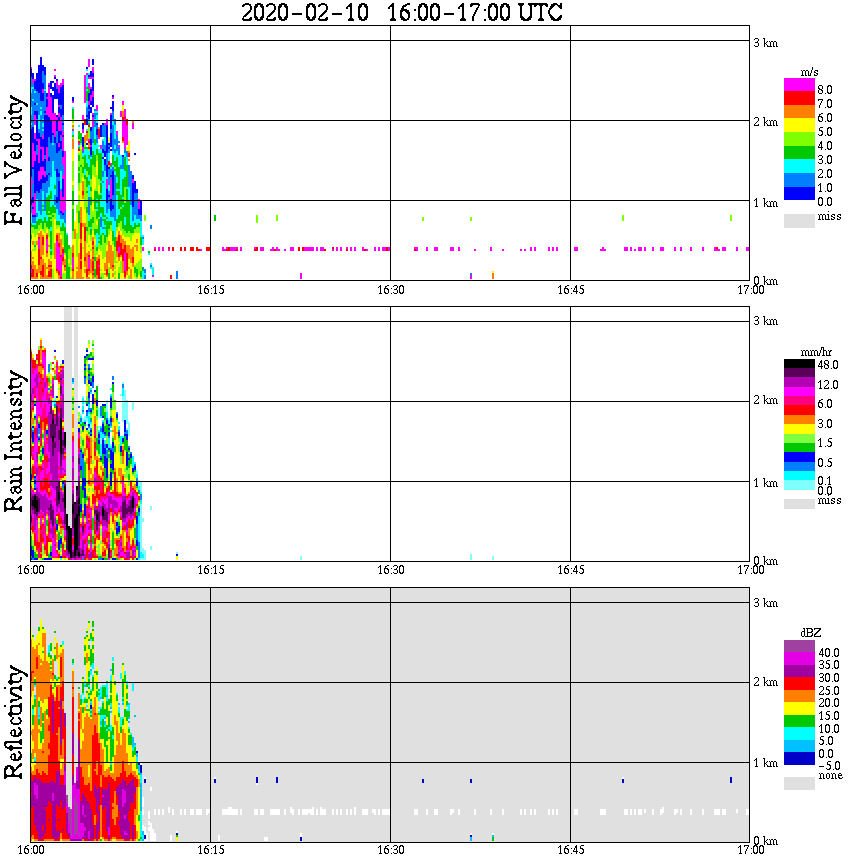Click the 'Reflectivity' axis label

(14, 722)
